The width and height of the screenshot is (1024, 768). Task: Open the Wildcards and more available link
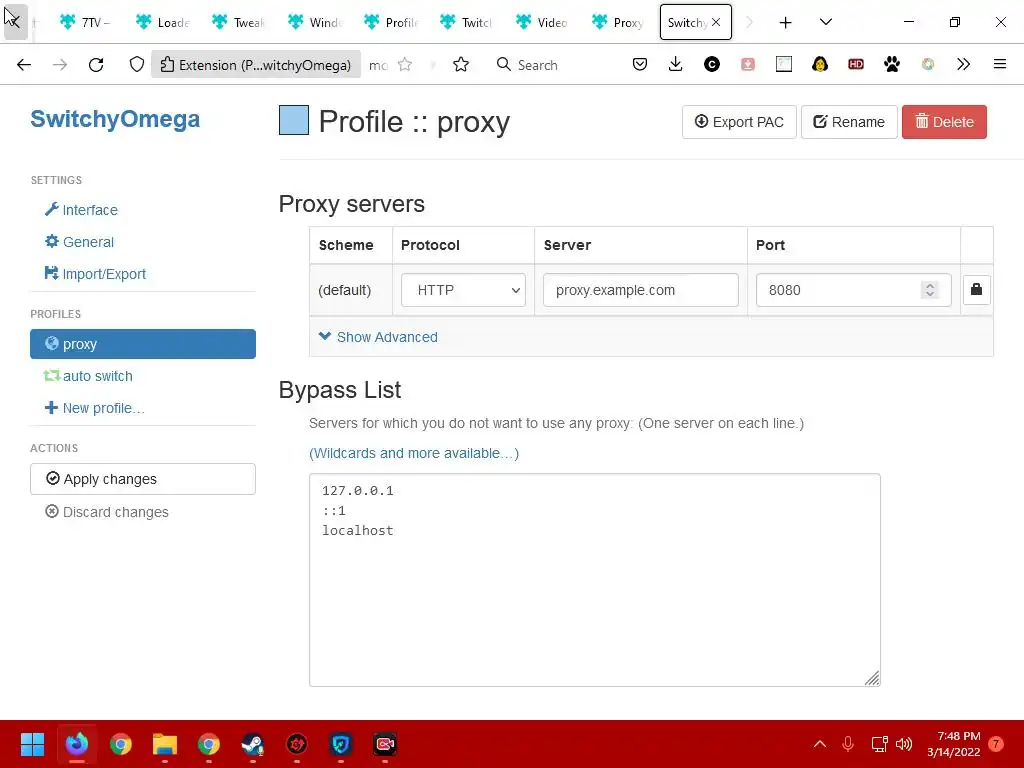(414, 453)
